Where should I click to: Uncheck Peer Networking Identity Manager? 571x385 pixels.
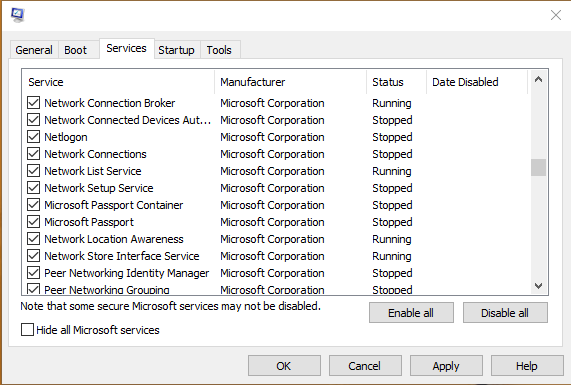[34, 272]
